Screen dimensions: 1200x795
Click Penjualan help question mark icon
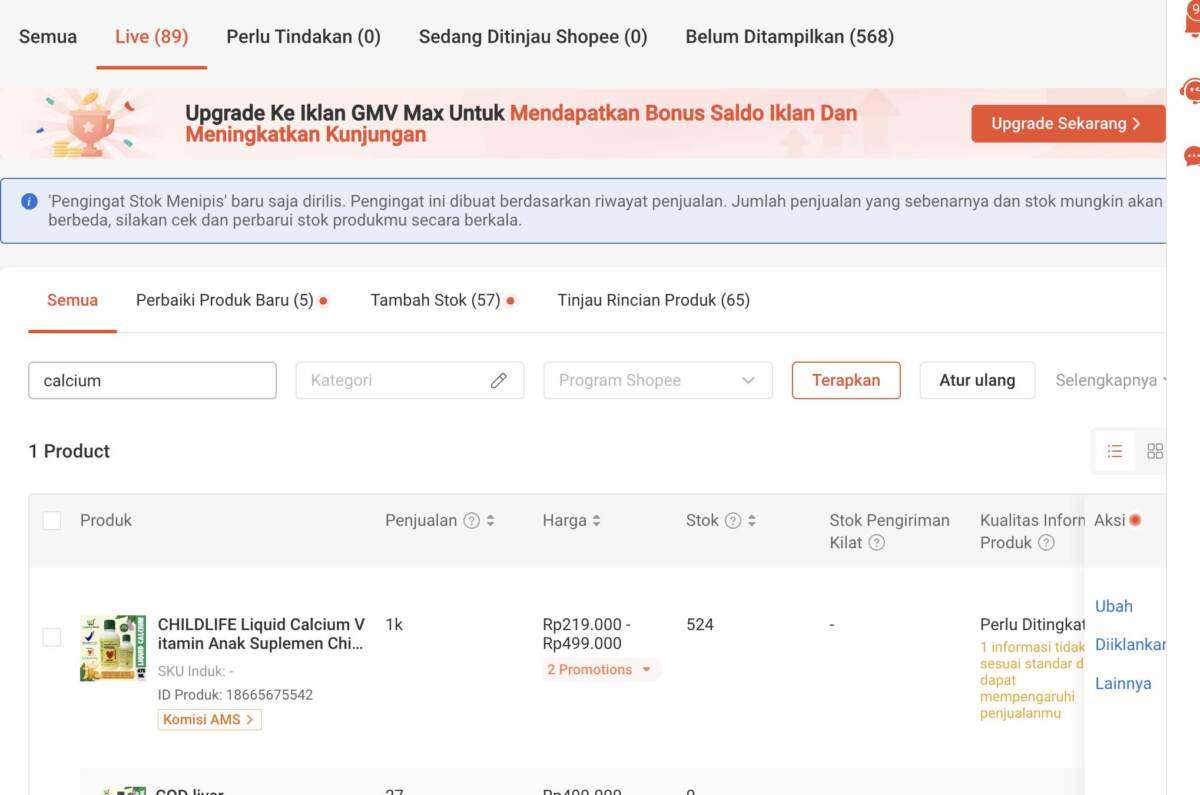[x=471, y=520]
